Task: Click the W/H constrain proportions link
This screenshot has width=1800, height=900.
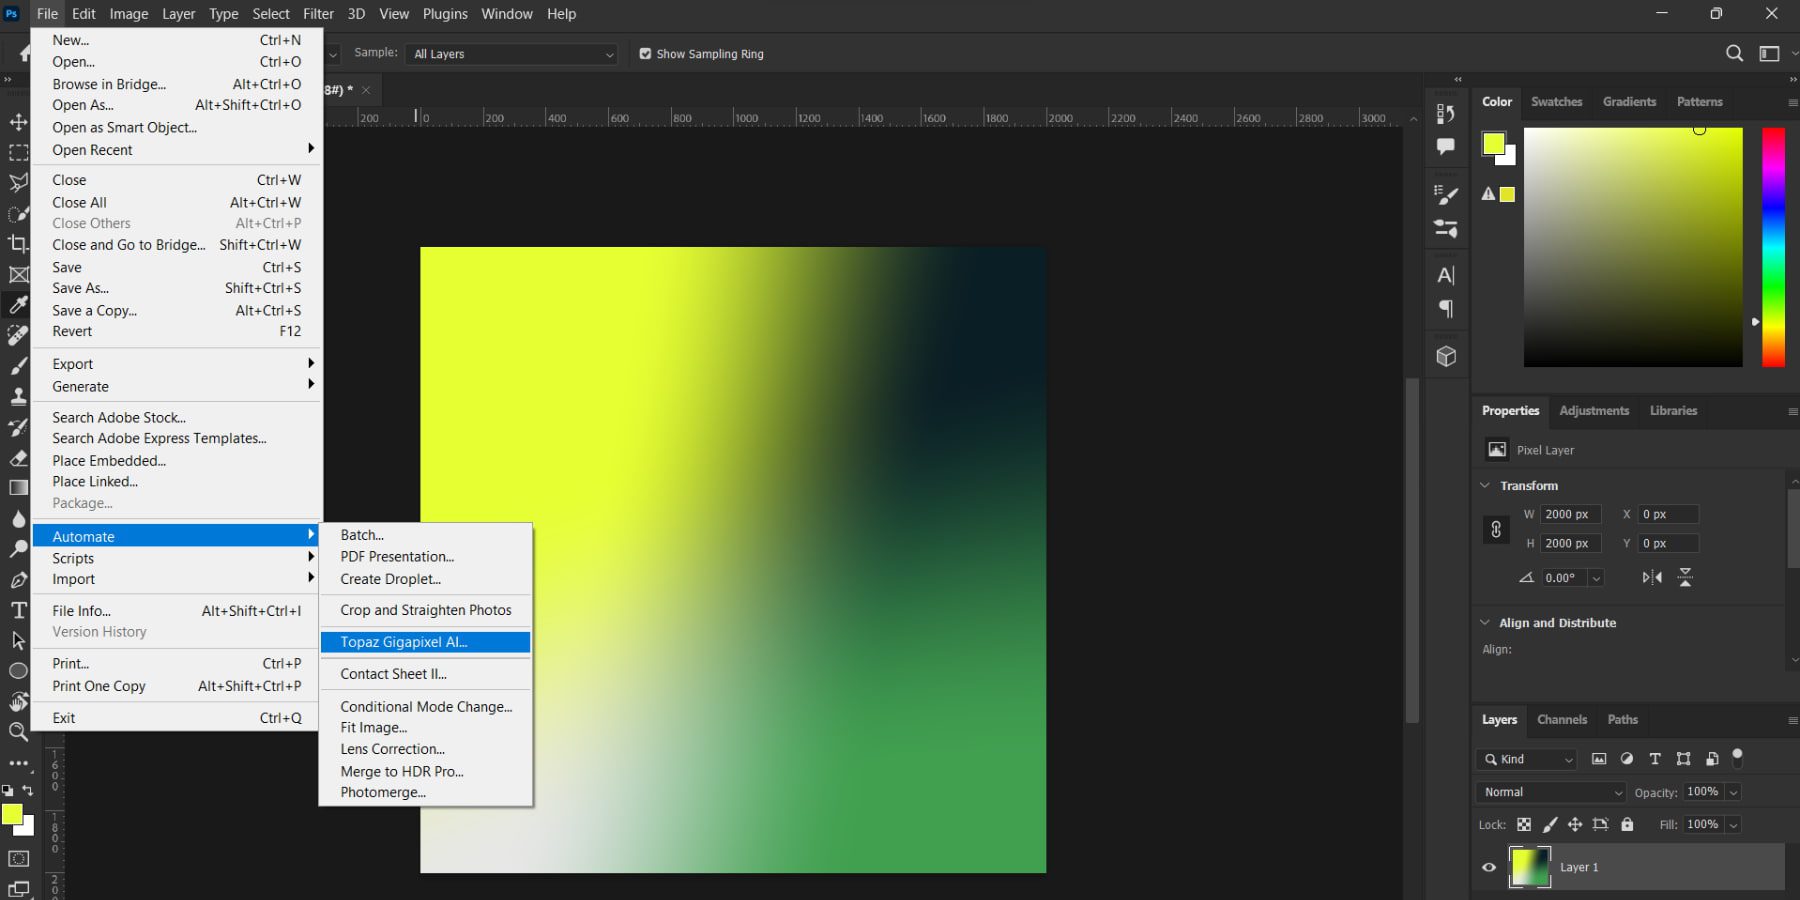Action: (1496, 530)
